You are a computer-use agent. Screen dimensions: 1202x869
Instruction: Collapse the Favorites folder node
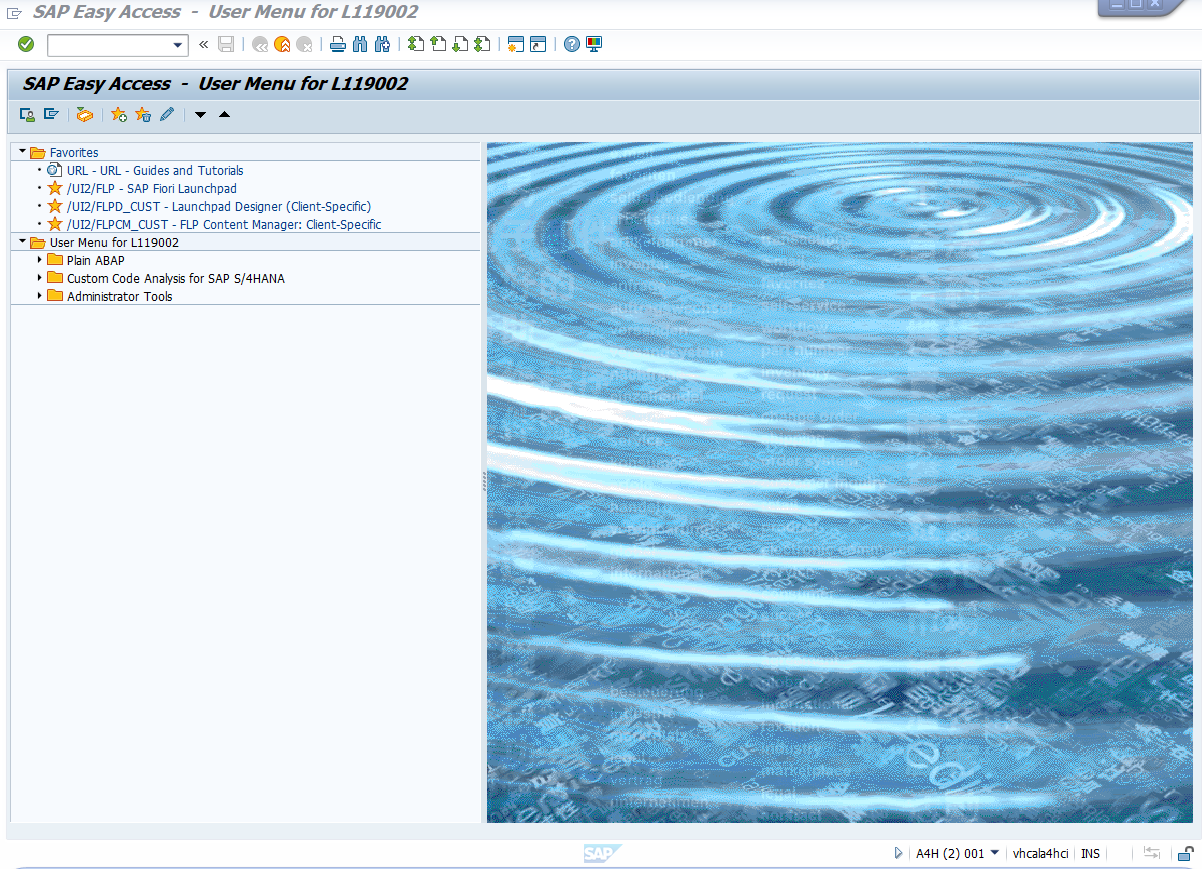(22, 151)
